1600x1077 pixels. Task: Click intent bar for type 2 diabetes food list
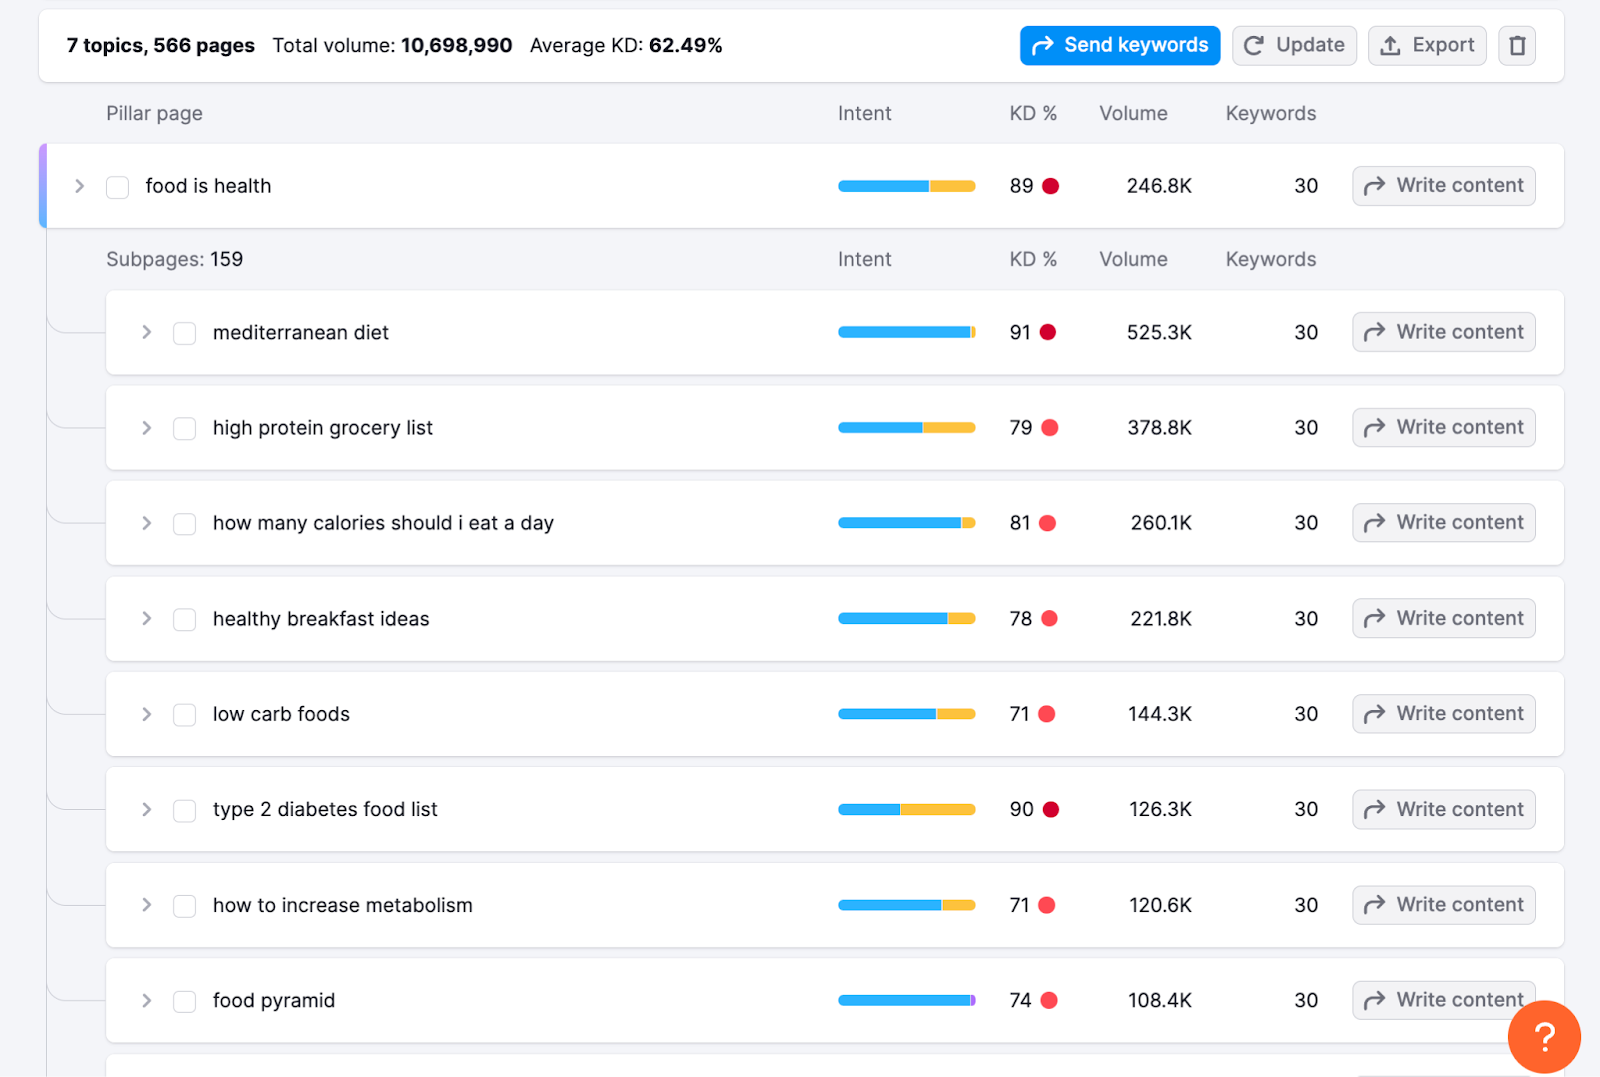pos(907,810)
